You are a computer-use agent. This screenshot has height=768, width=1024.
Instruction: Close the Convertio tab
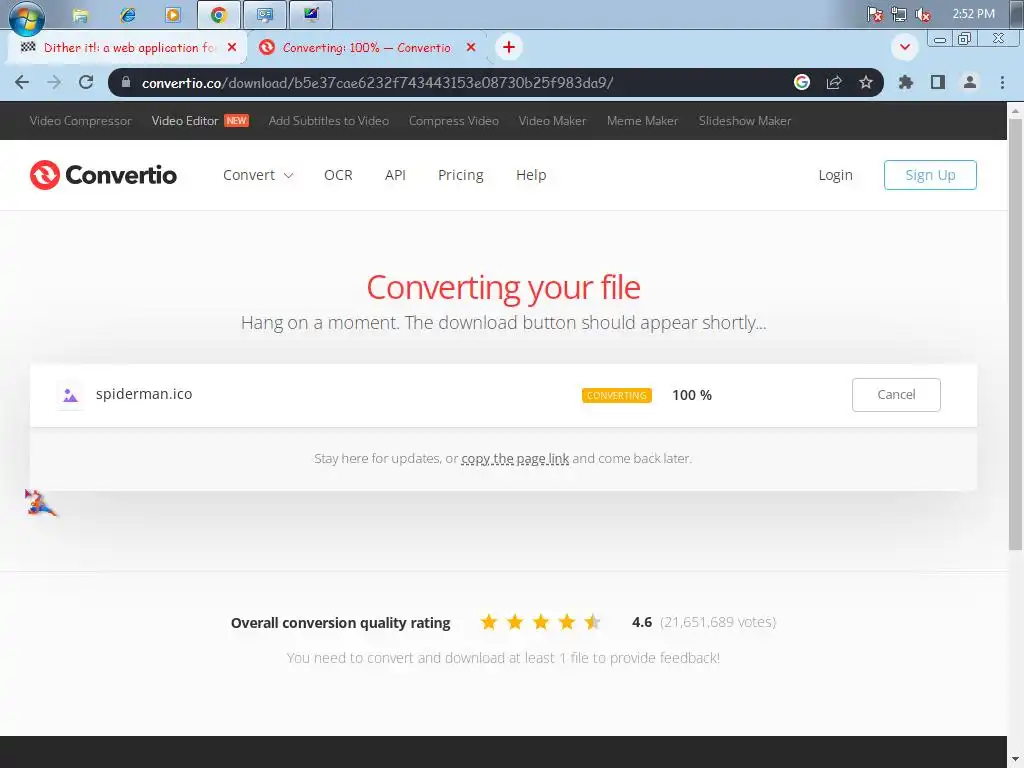pyautogui.click(x=471, y=48)
